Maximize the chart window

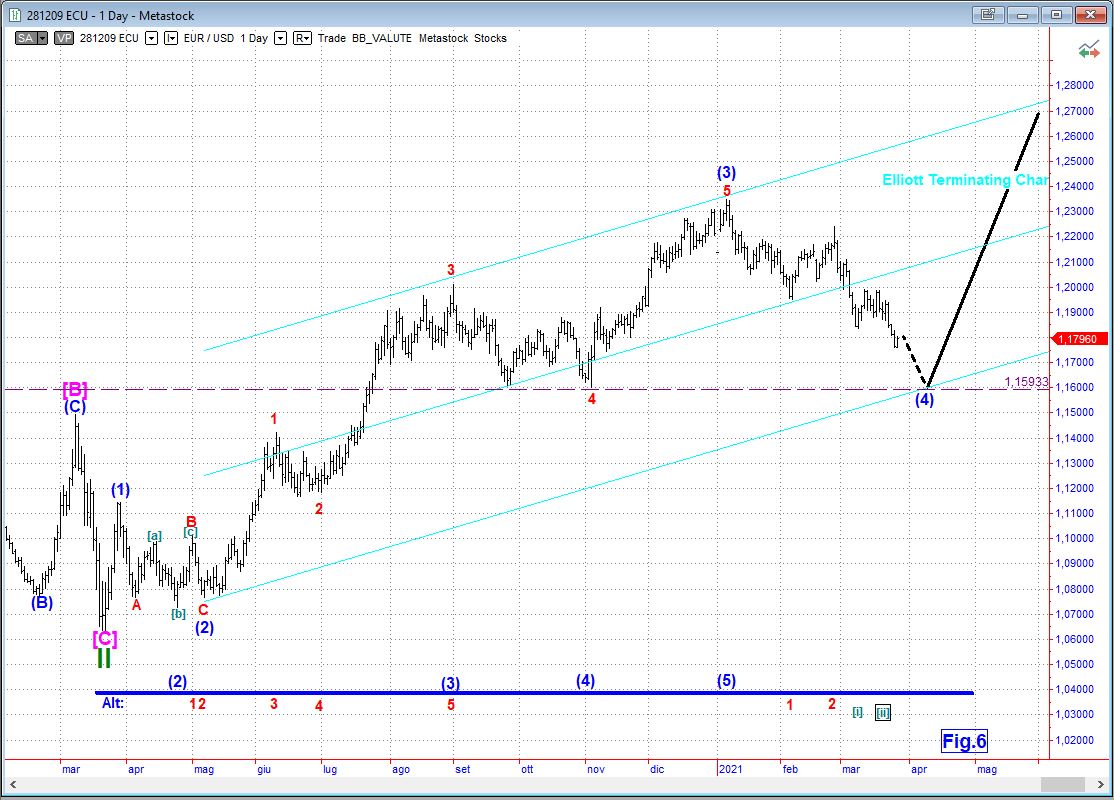point(1057,14)
